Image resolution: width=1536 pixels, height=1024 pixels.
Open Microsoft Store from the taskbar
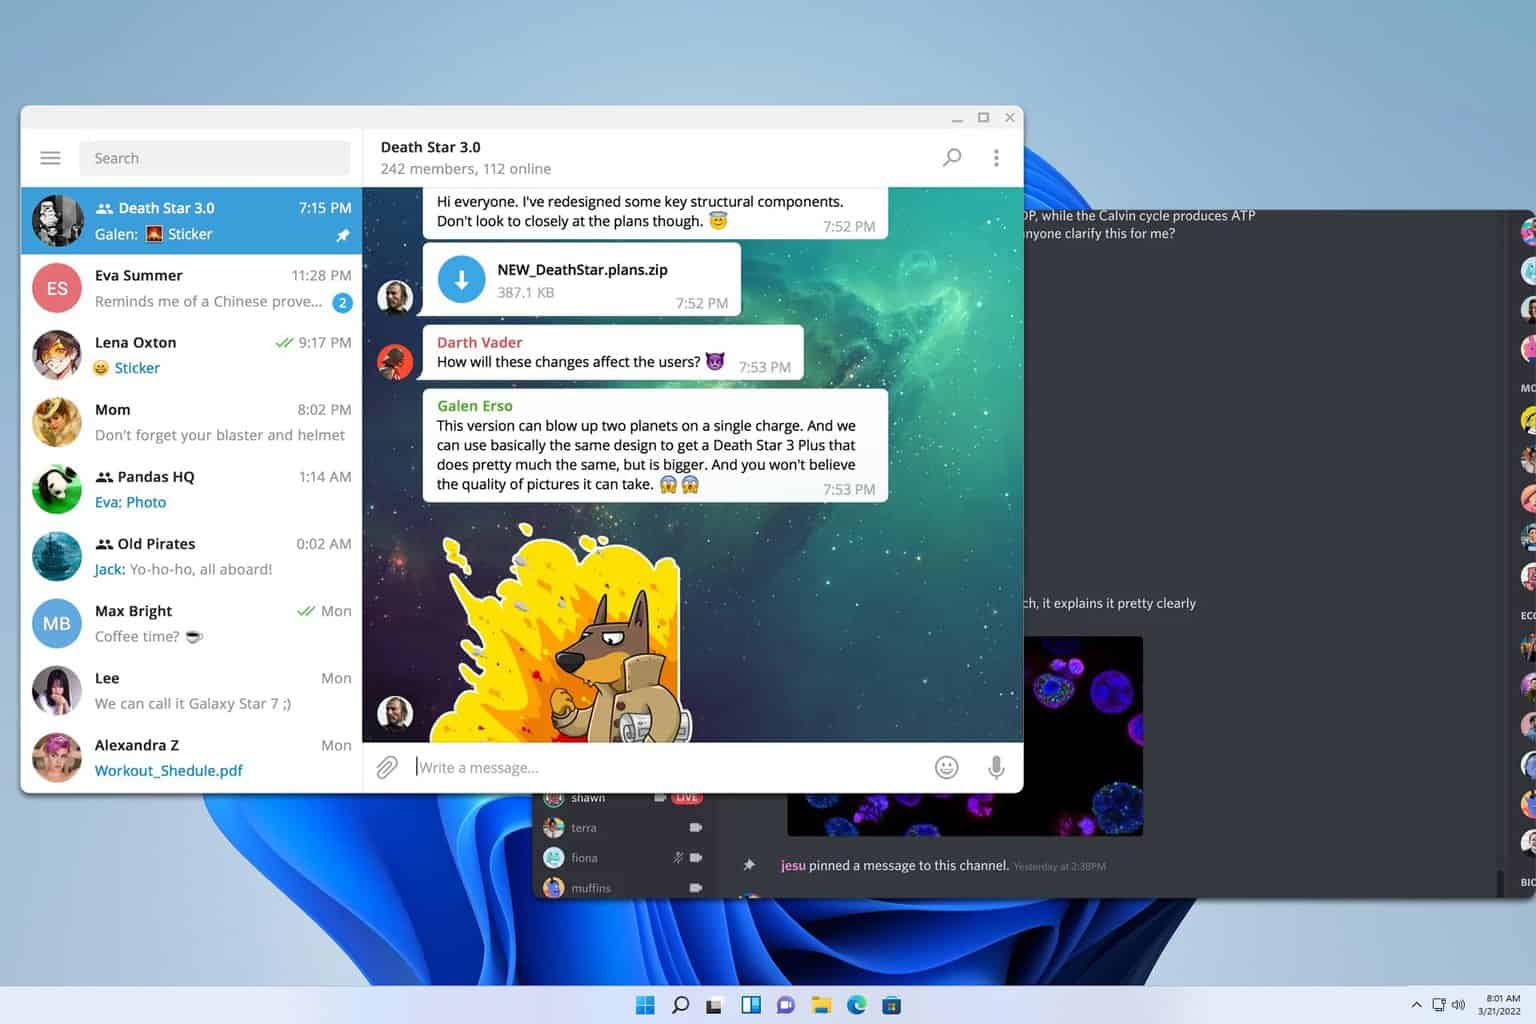[892, 1005]
